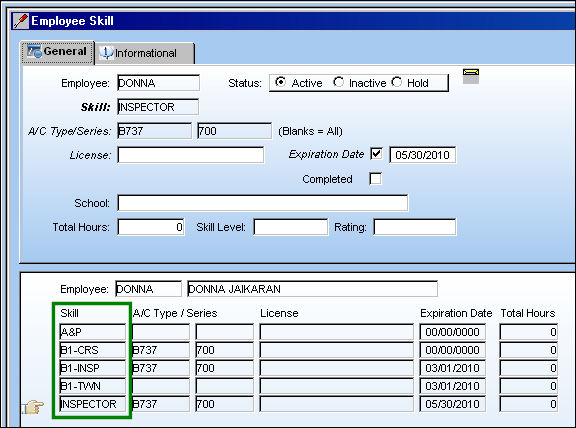Click the Expiration Date field 05/30/2010

click(422, 155)
